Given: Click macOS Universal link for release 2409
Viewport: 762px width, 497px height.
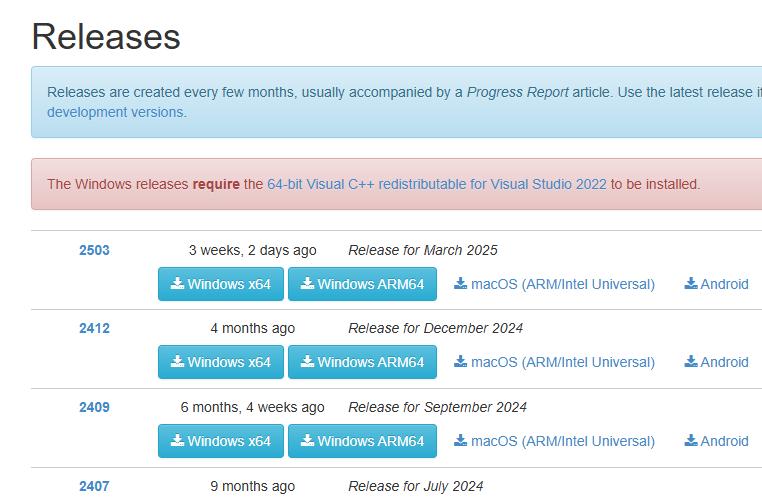Looking at the screenshot, I should click(x=554, y=441).
